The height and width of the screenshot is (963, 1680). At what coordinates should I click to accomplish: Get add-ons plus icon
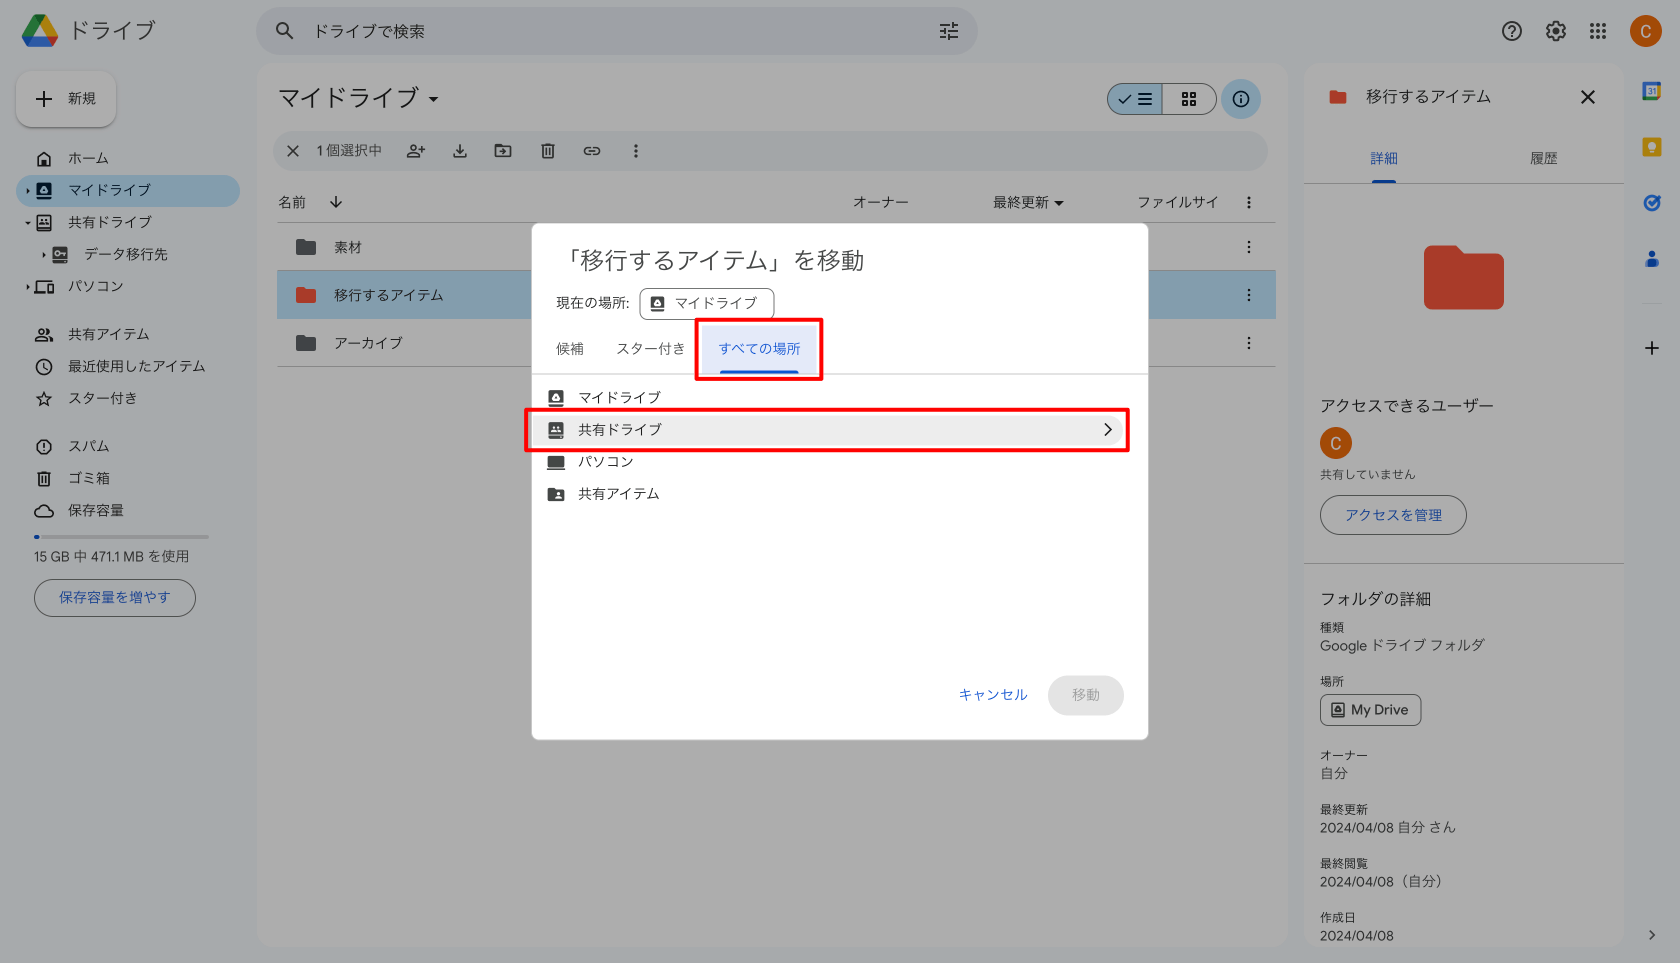point(1652,348)
